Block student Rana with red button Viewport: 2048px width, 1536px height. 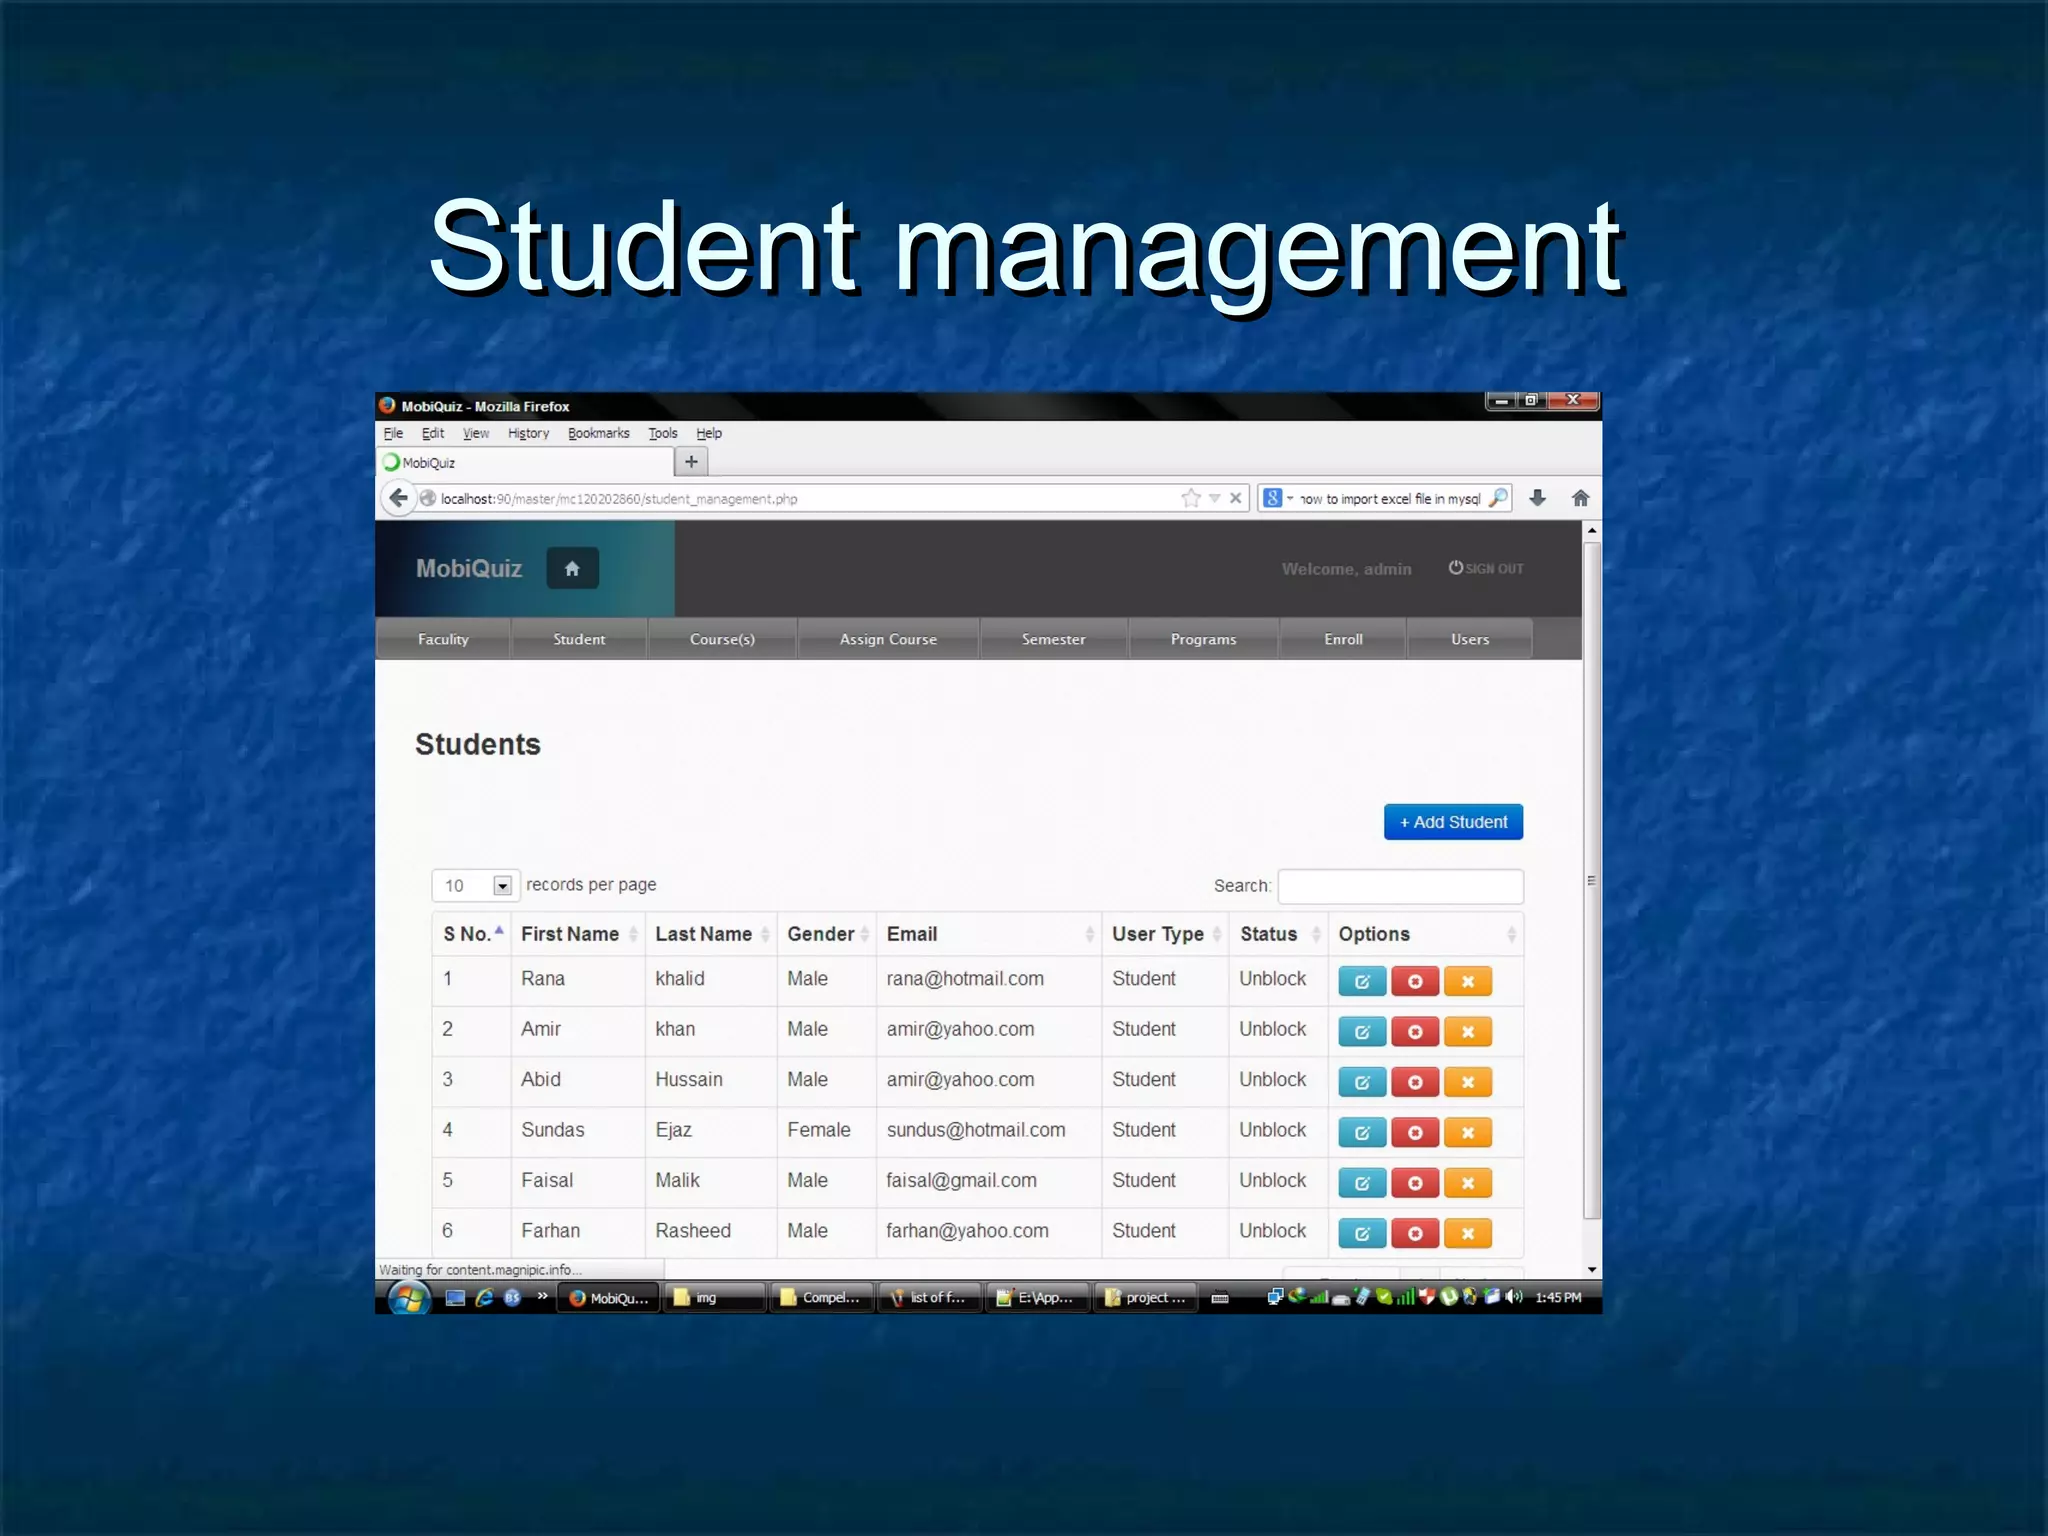[1415, 981]
